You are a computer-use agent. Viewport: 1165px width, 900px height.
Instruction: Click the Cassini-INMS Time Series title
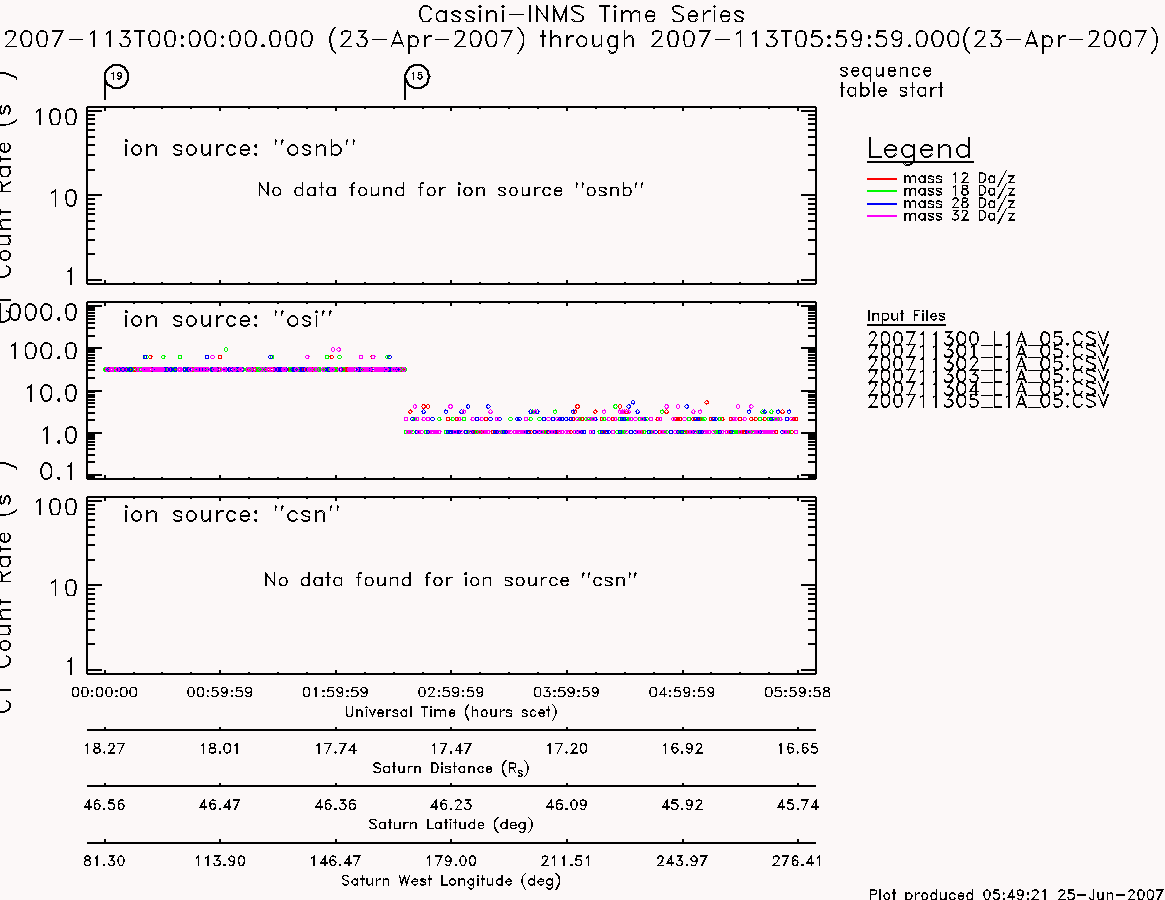pyautogui.click(x=581, y=14)
